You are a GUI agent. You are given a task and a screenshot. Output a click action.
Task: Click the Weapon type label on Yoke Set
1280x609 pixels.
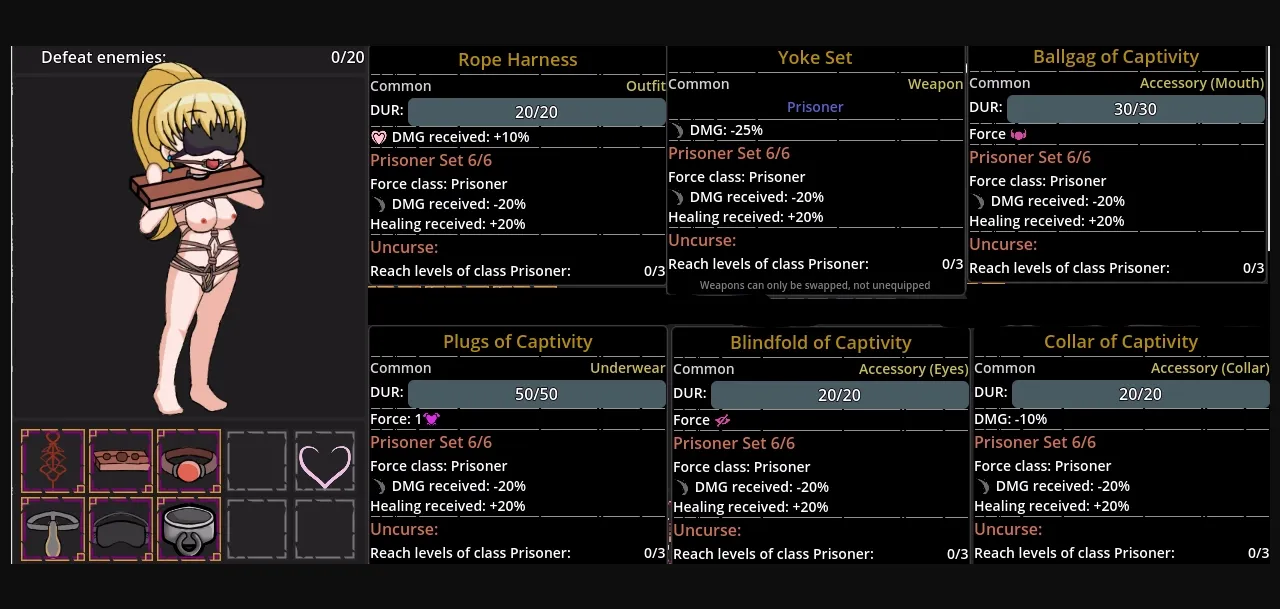coord(935,84)
